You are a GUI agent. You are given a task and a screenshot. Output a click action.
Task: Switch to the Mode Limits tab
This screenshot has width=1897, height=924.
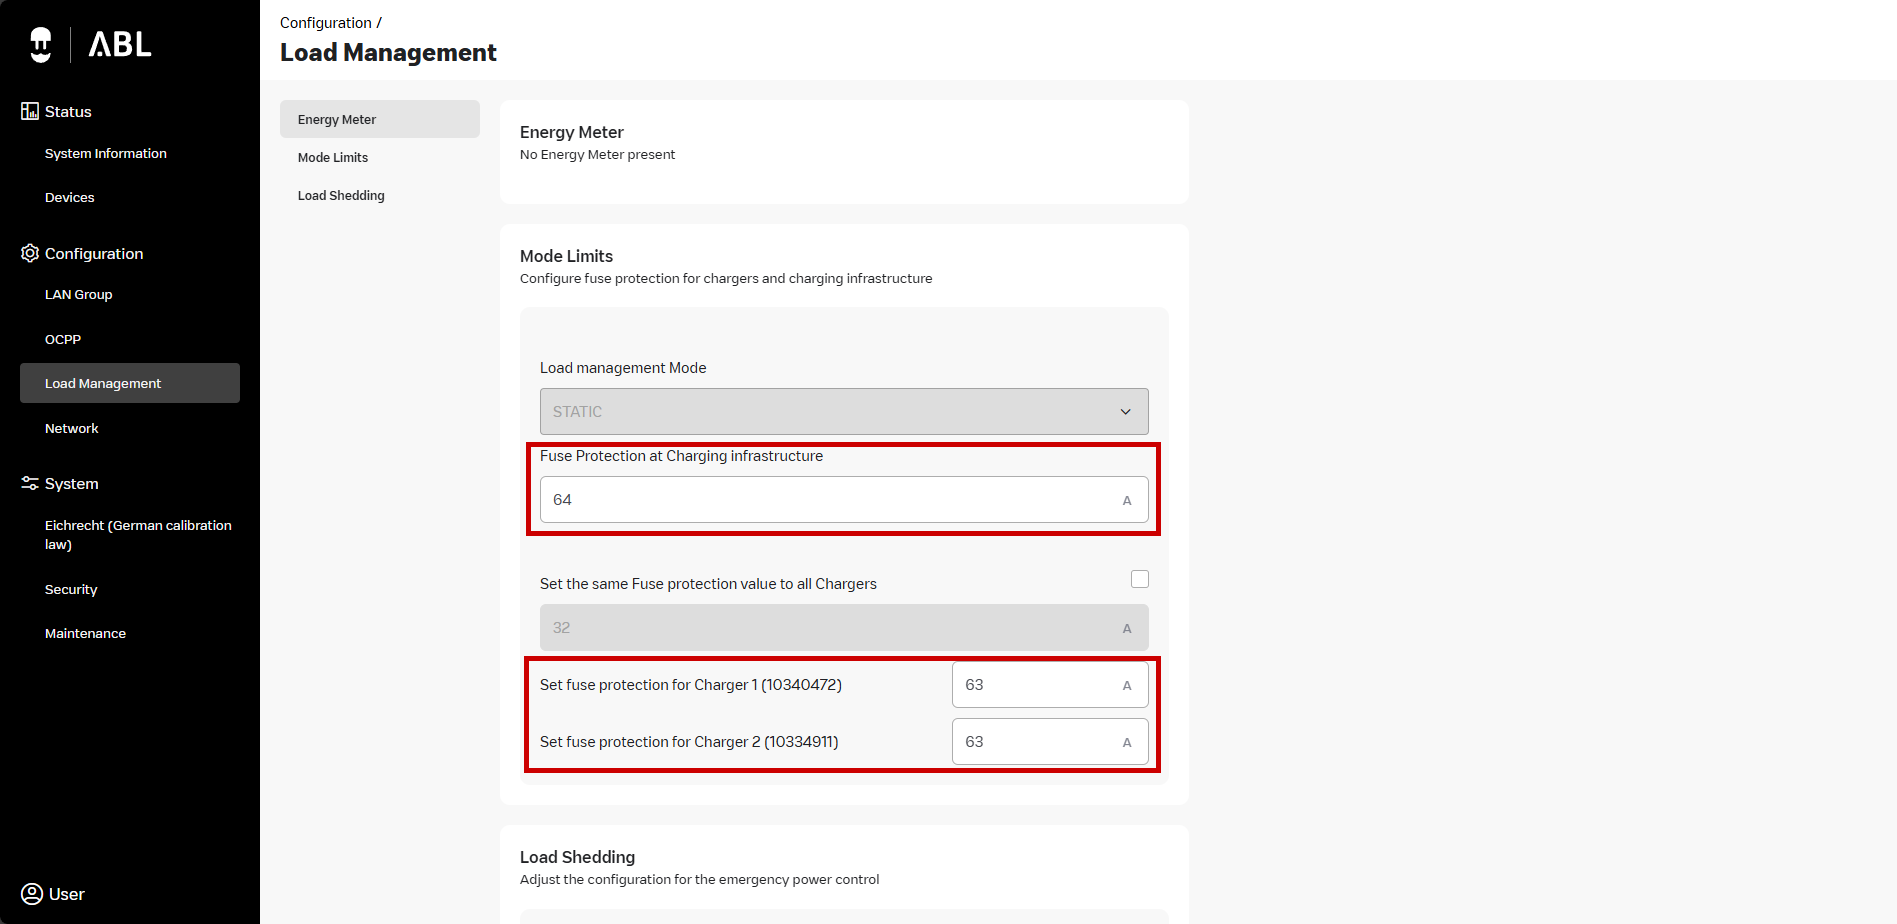click(333, 157)
